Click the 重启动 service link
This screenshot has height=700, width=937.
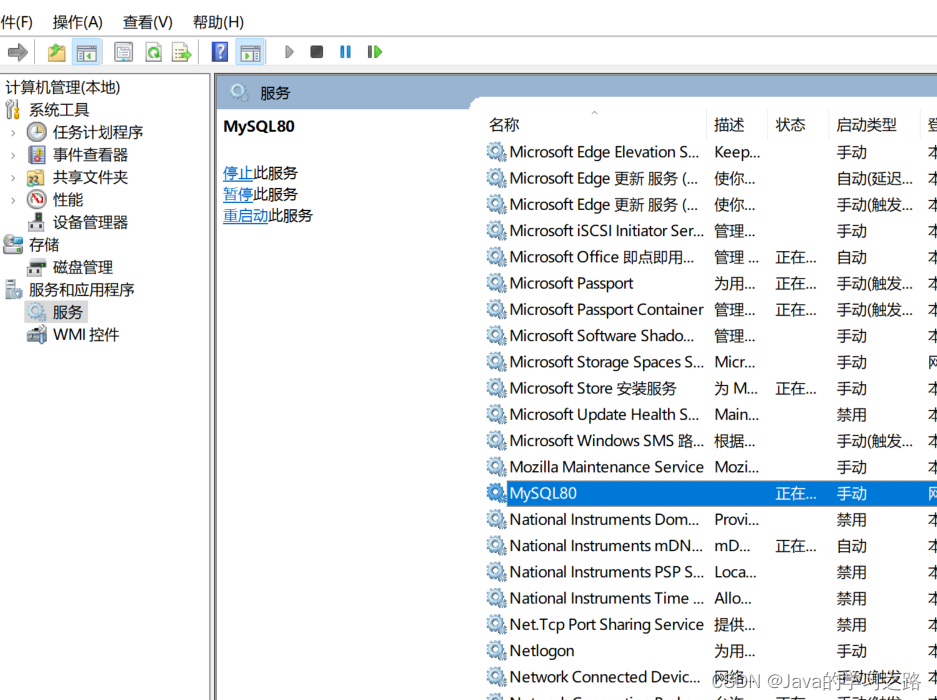246,215
